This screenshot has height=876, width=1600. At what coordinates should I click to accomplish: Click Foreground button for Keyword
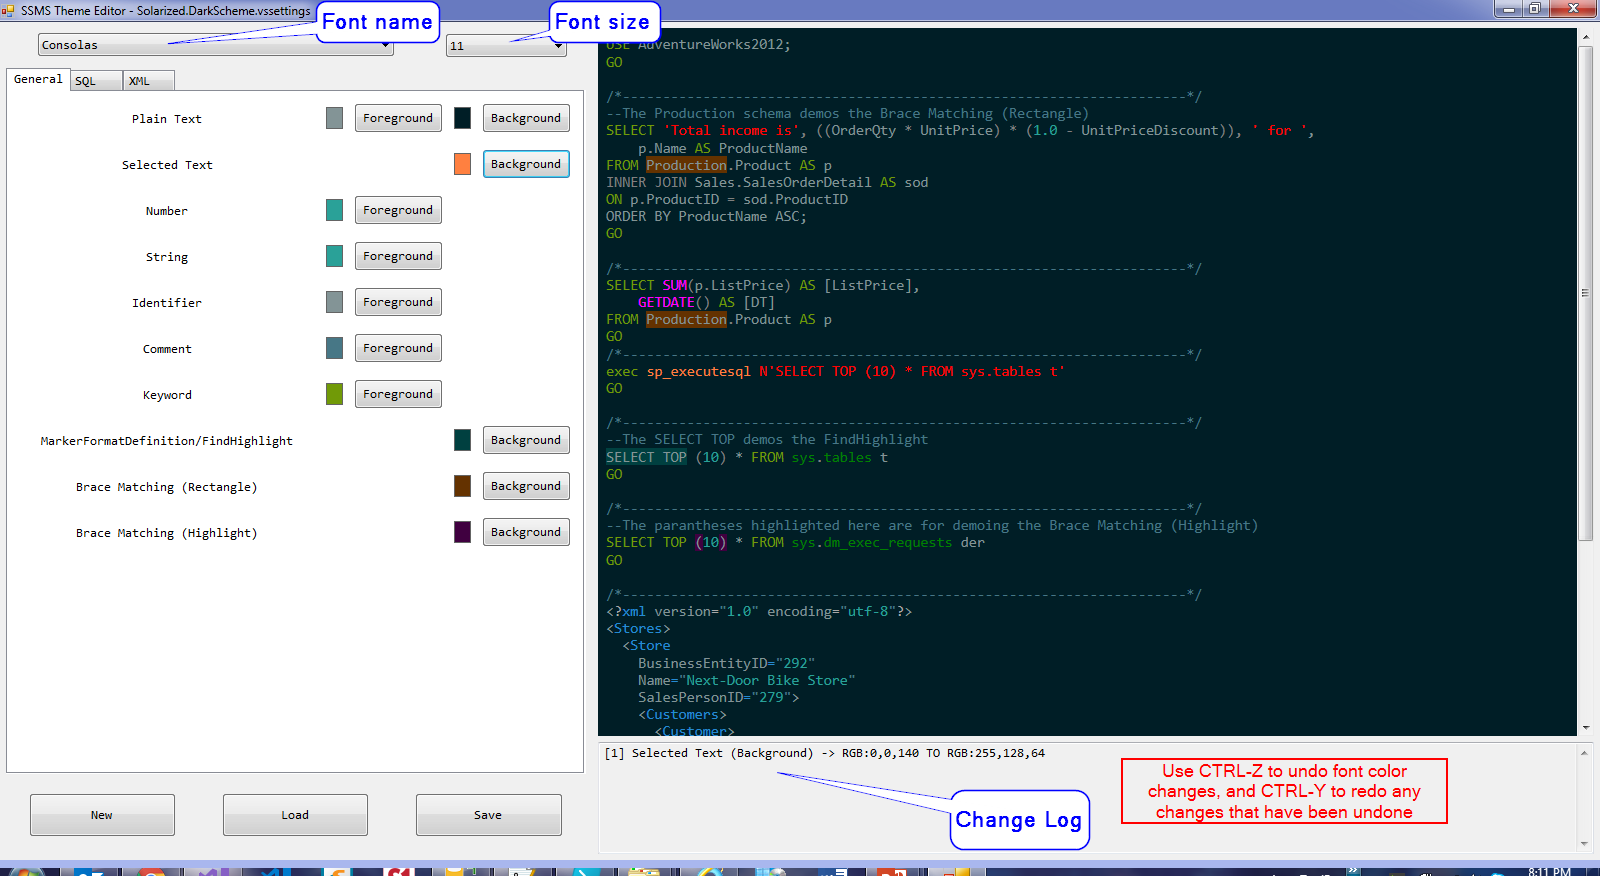(x=398, y=394)
